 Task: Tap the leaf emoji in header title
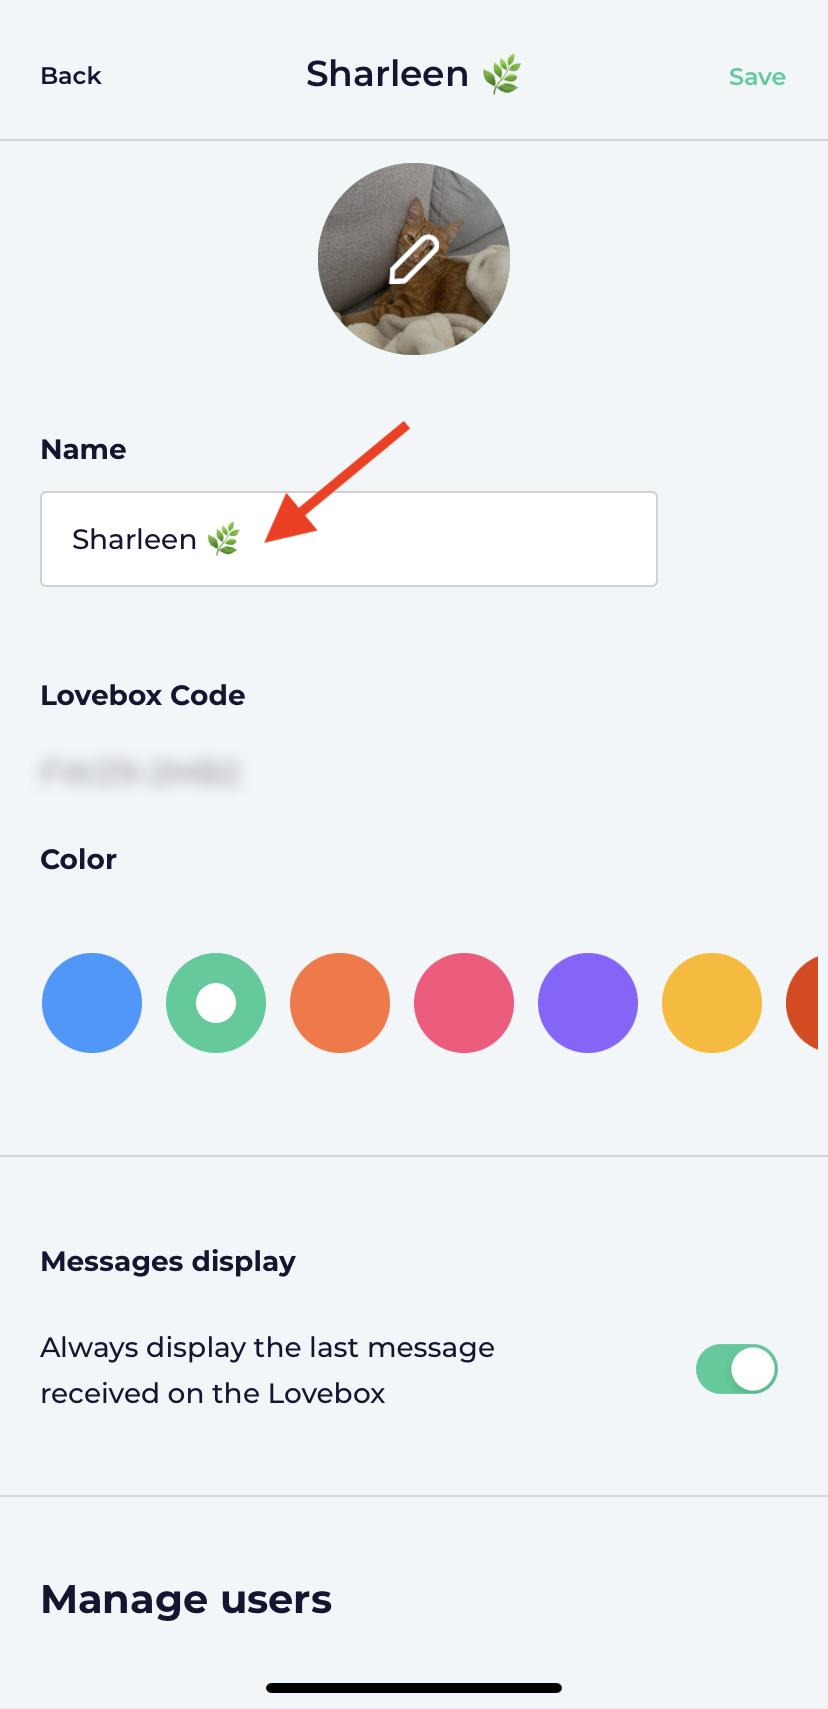pyautogui.click(x=502, y=75)
